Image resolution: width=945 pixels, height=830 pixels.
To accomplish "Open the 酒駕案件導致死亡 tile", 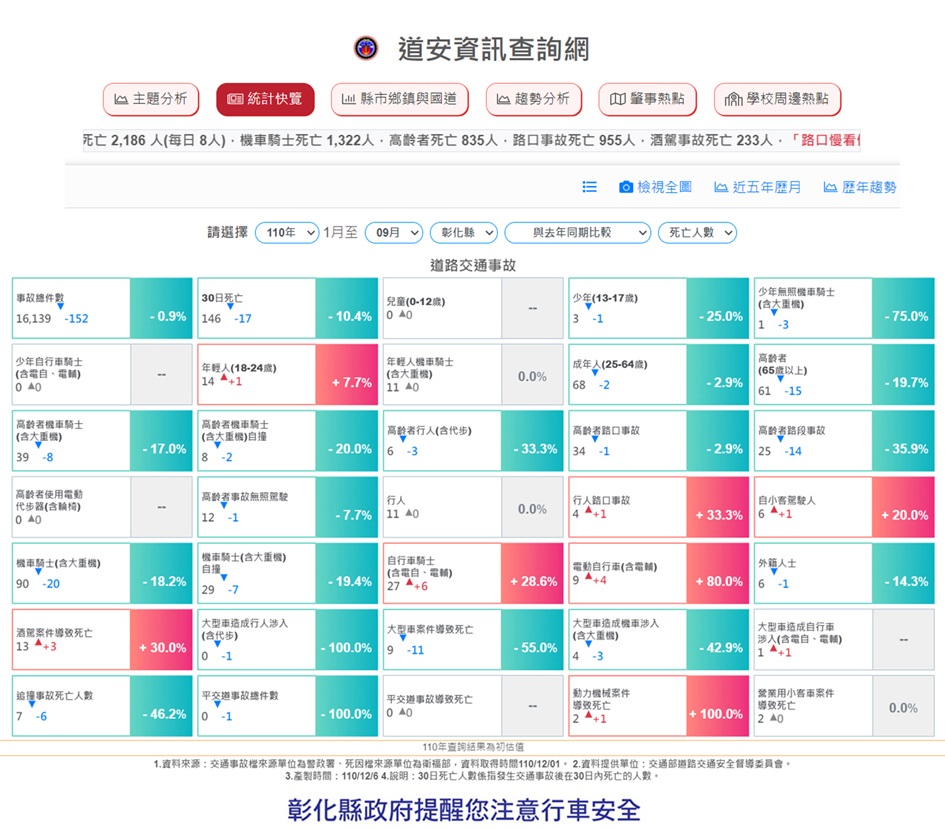I will click(102, 640).
